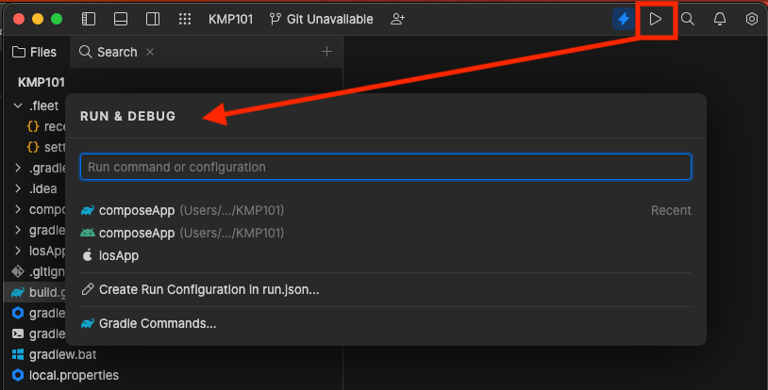Click the add collaborator person icon
768x390 pixels.
pyautogui.click(x=398, y=19)
